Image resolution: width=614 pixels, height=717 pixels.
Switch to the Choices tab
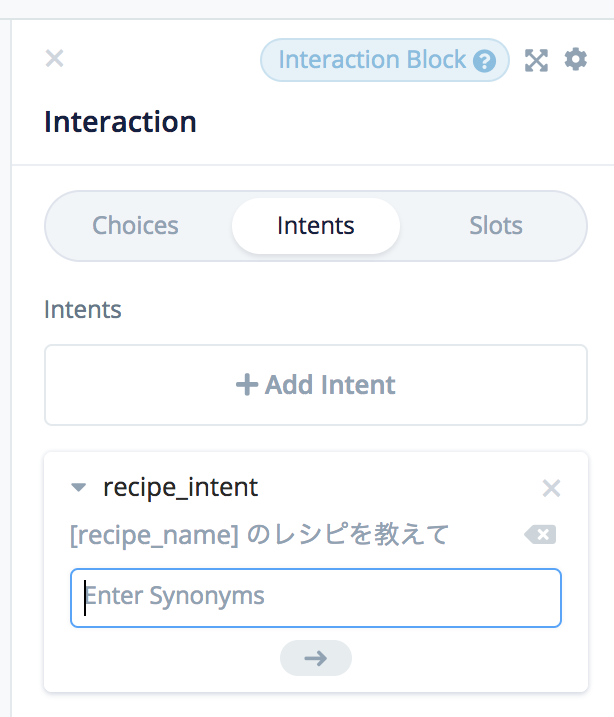coord(135,226)
